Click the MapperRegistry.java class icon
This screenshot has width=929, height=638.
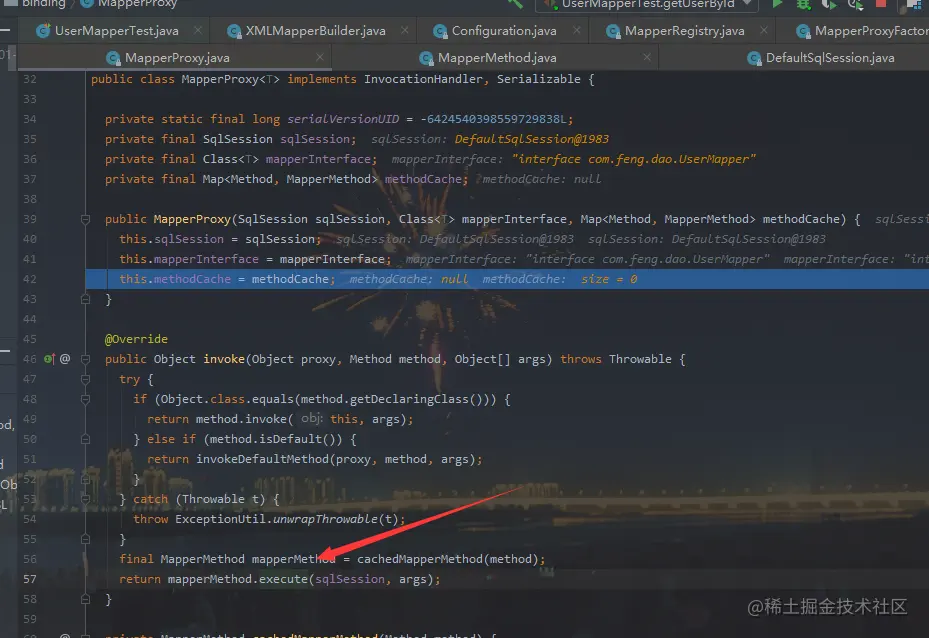pos(613,31)
